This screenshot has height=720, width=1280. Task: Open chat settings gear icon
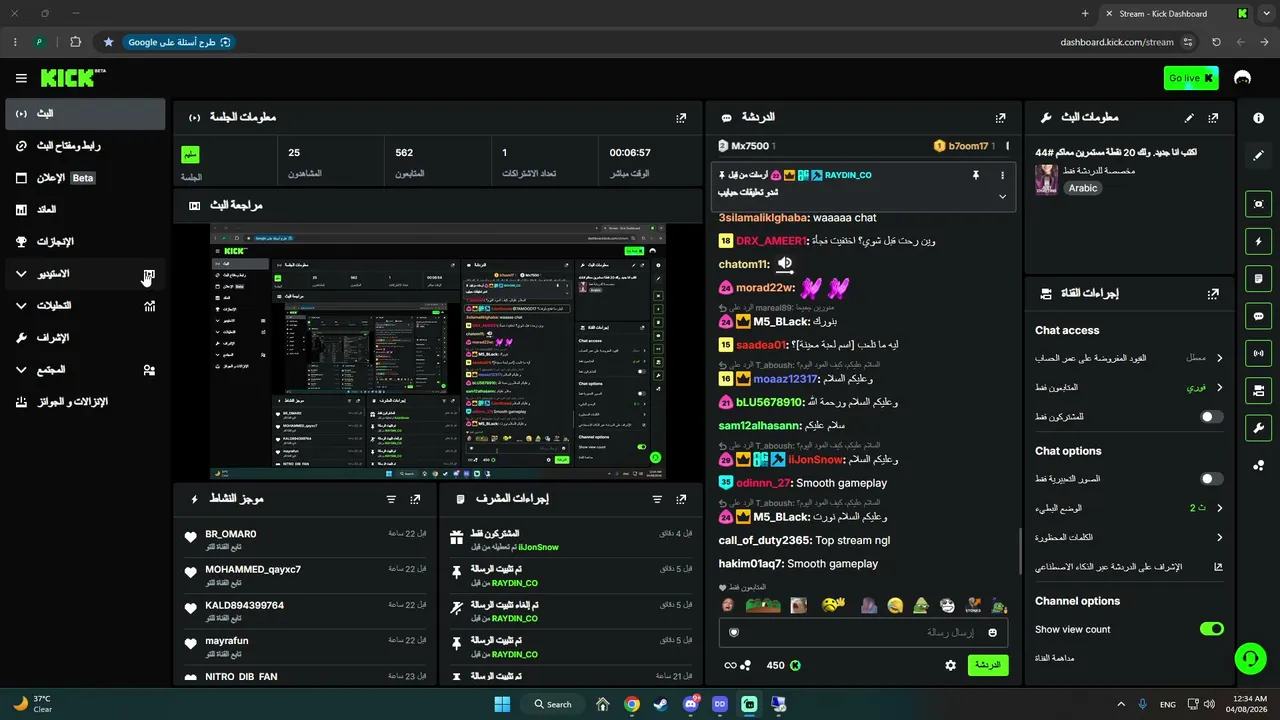[x=951, y=665]
